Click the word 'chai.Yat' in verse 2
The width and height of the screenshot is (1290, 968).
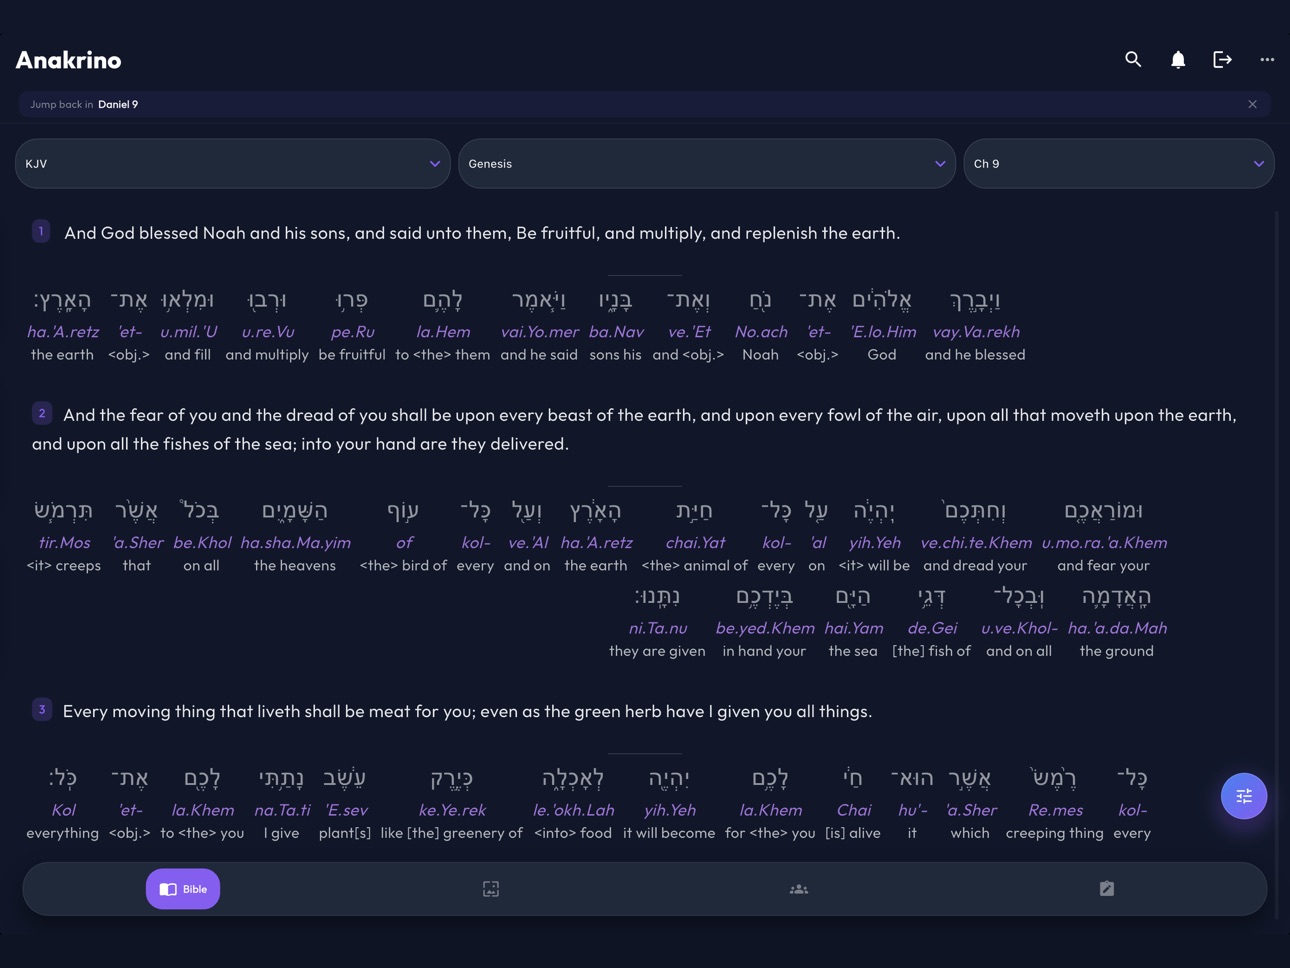tap(695, 543)
